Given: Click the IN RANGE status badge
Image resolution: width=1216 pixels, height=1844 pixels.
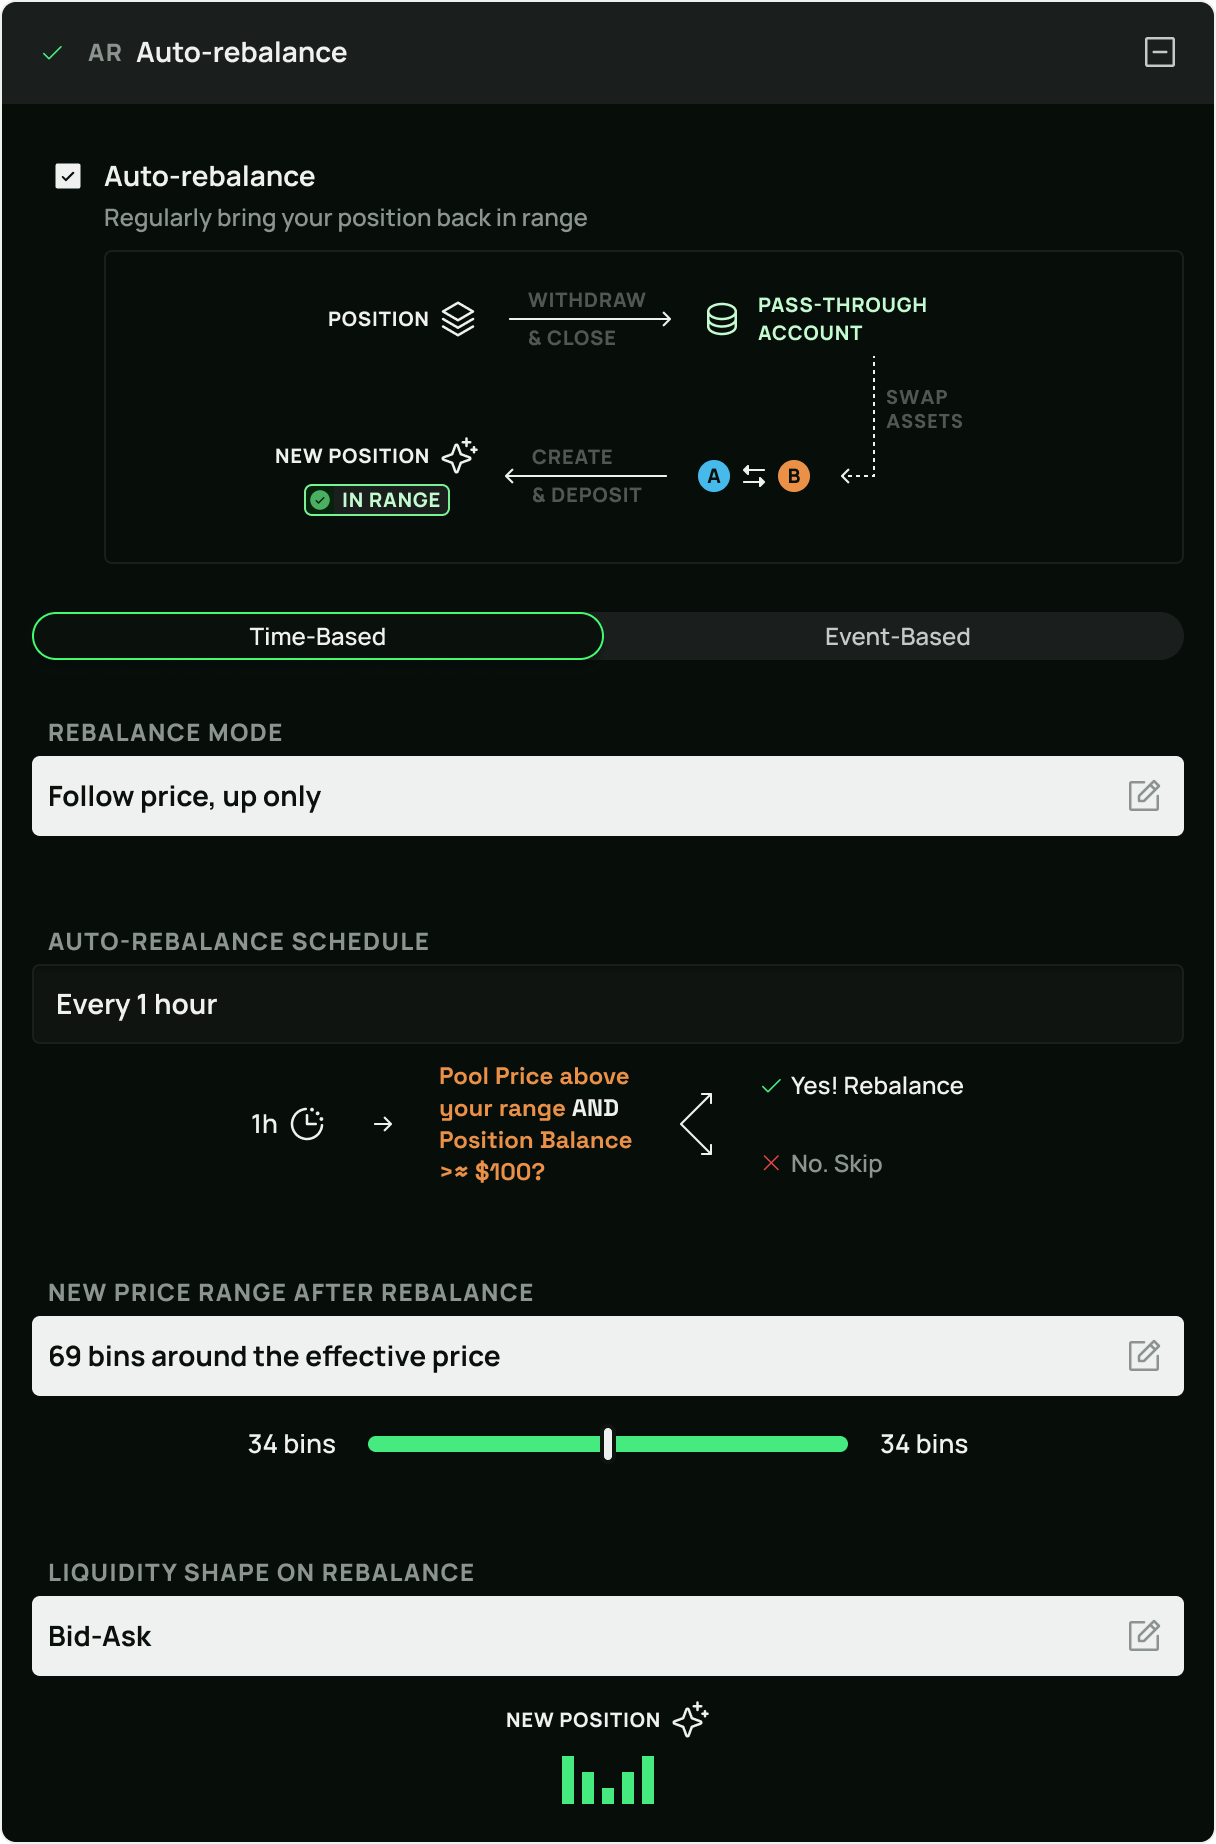Looking at the screenshot, I should point(377,500).
